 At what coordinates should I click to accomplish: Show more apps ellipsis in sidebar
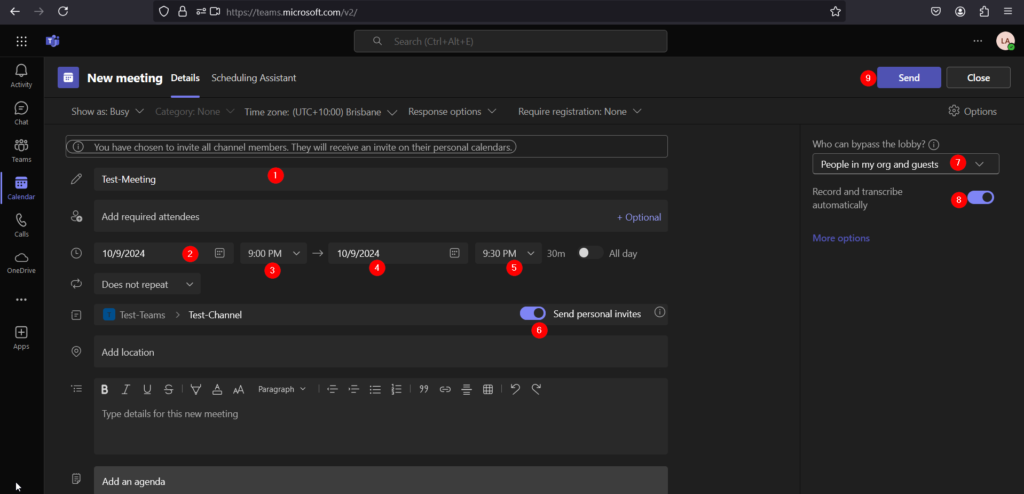[x=21, y=300]
